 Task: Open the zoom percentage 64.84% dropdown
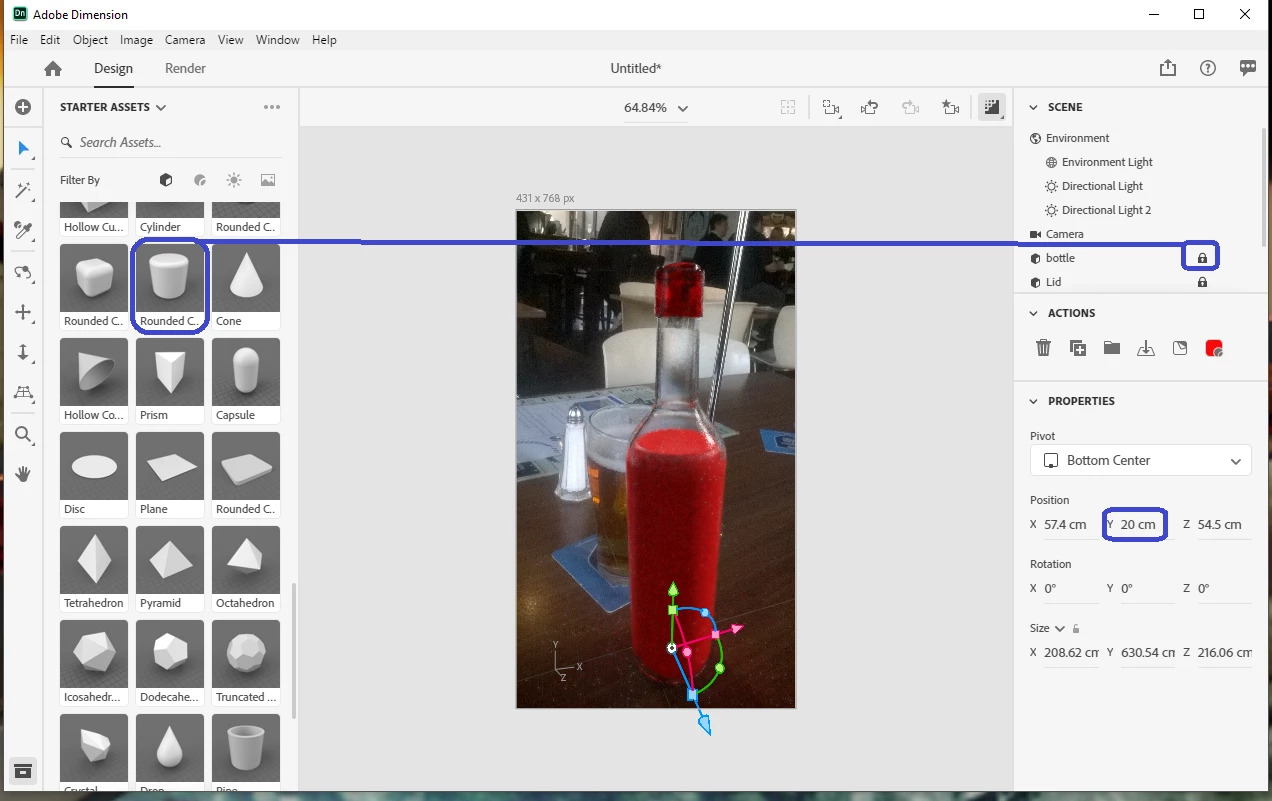tap(656, 108)
